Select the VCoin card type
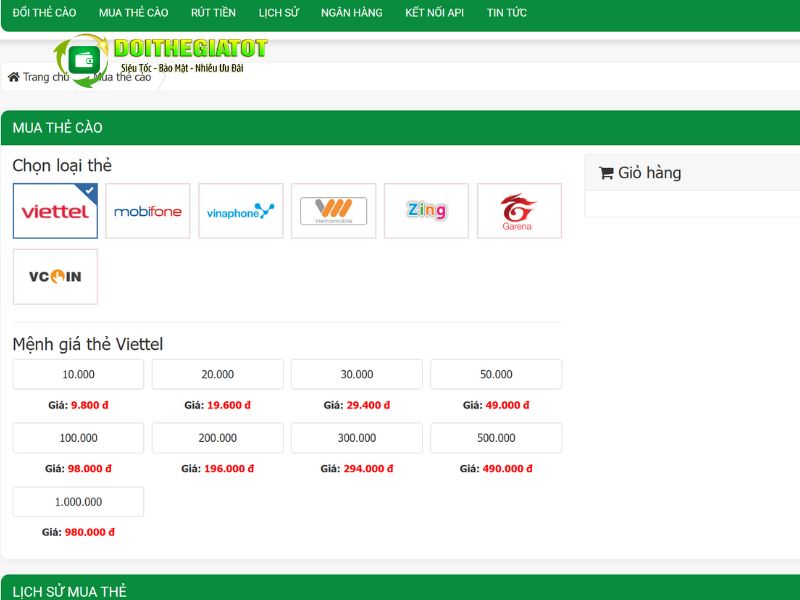 pyautogui.click(x=55, y=277)
